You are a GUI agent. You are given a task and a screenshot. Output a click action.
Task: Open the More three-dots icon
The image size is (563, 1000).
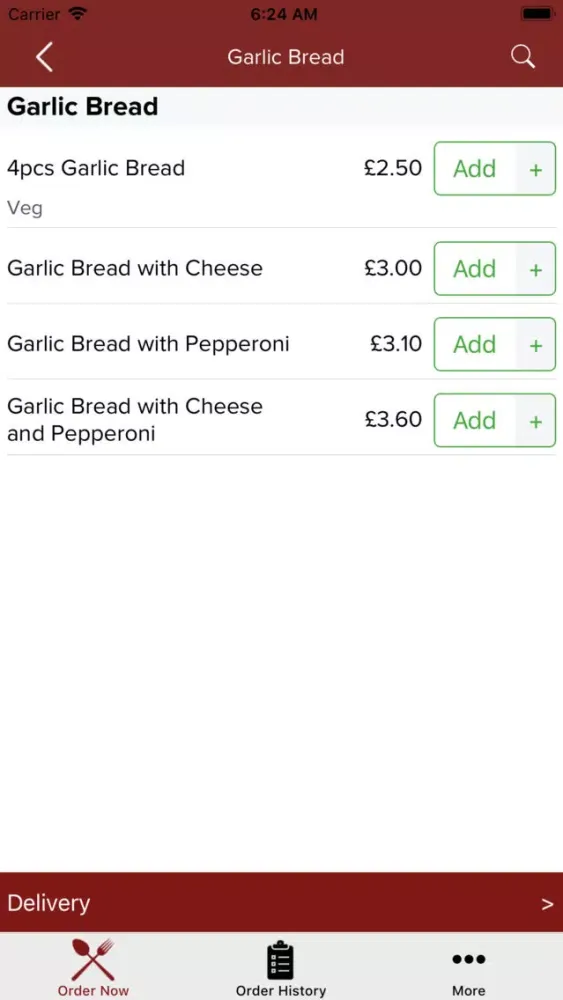point(468,959)
